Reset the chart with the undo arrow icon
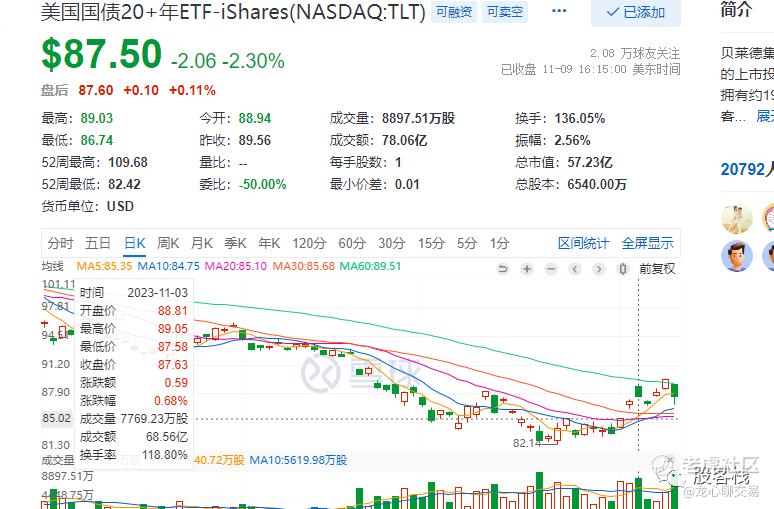Viewport: 774px width, 509px height. pos(503,269)
